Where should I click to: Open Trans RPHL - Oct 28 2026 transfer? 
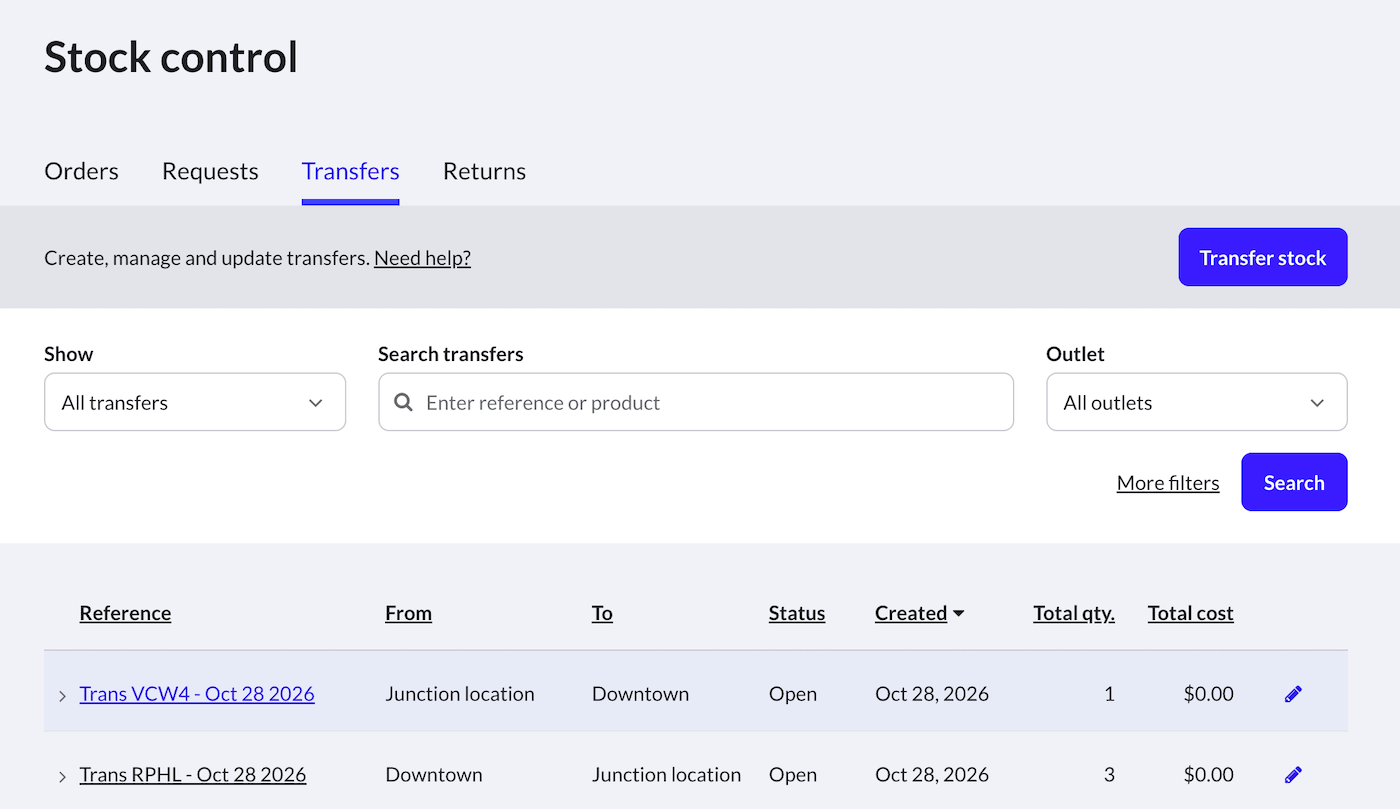pos(193,775)
